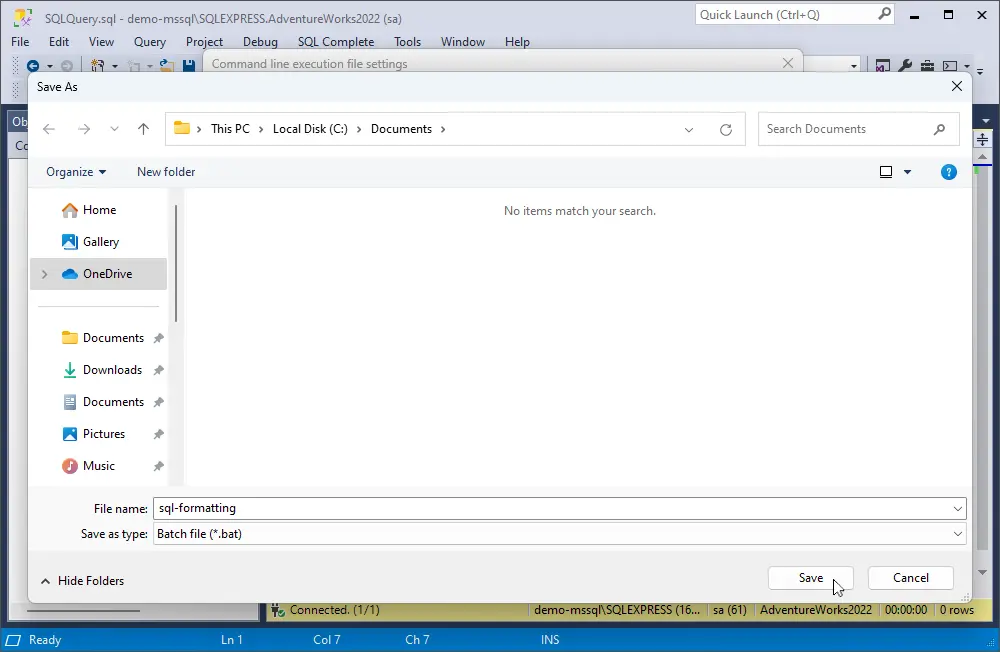
Task: Click the New folder button
Action: coord(166,172)
